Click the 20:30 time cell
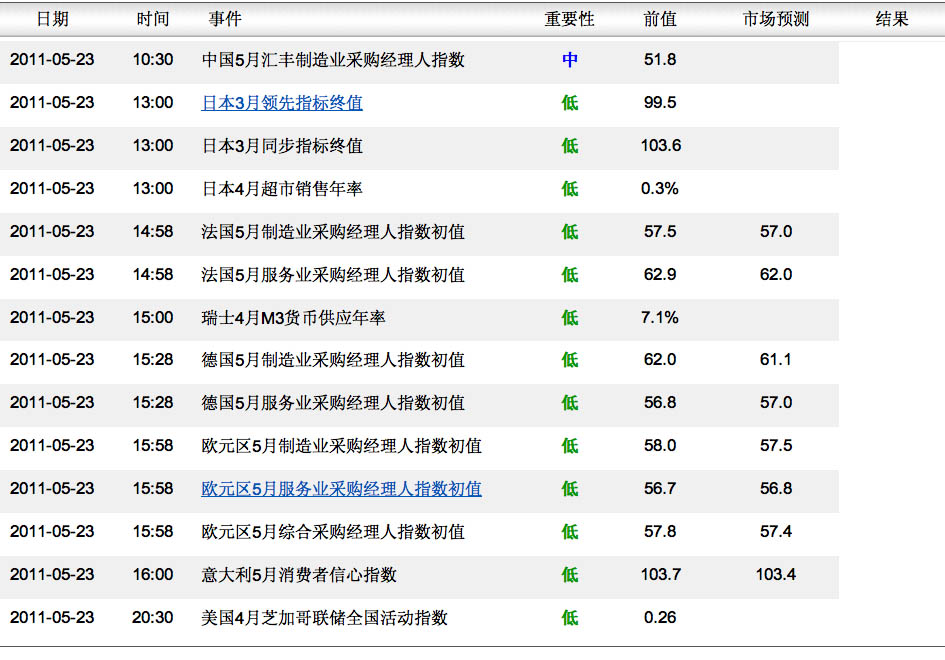 [152, 618]
